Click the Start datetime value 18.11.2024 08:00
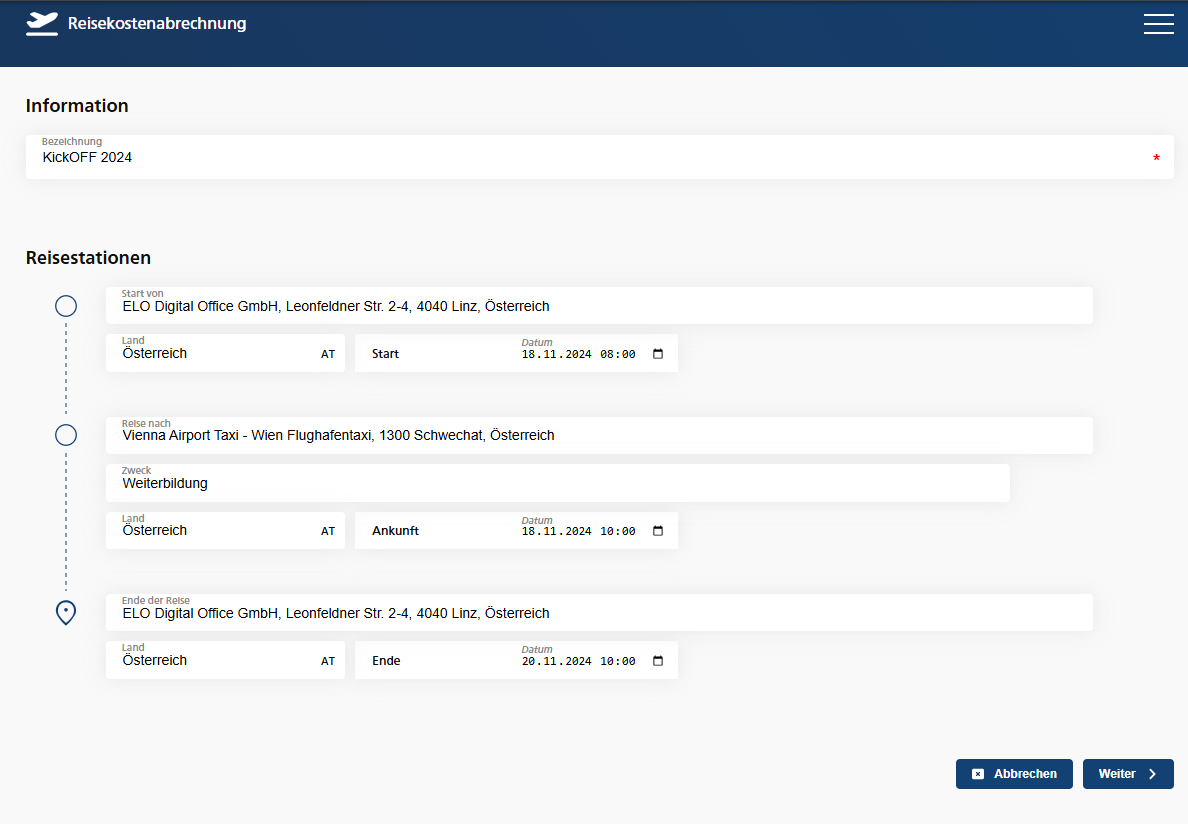 coord(578,354)
